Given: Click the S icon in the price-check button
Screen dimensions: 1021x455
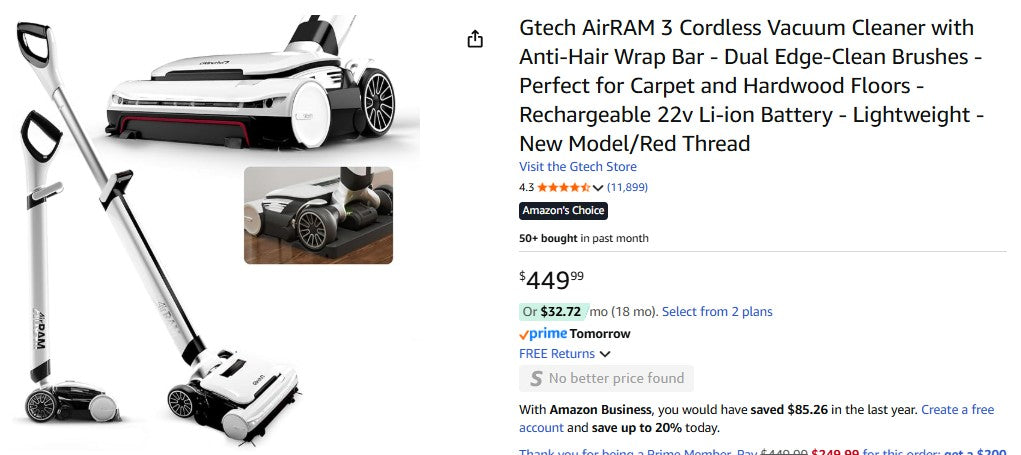Looking at the screenshot, I should 536,379.
